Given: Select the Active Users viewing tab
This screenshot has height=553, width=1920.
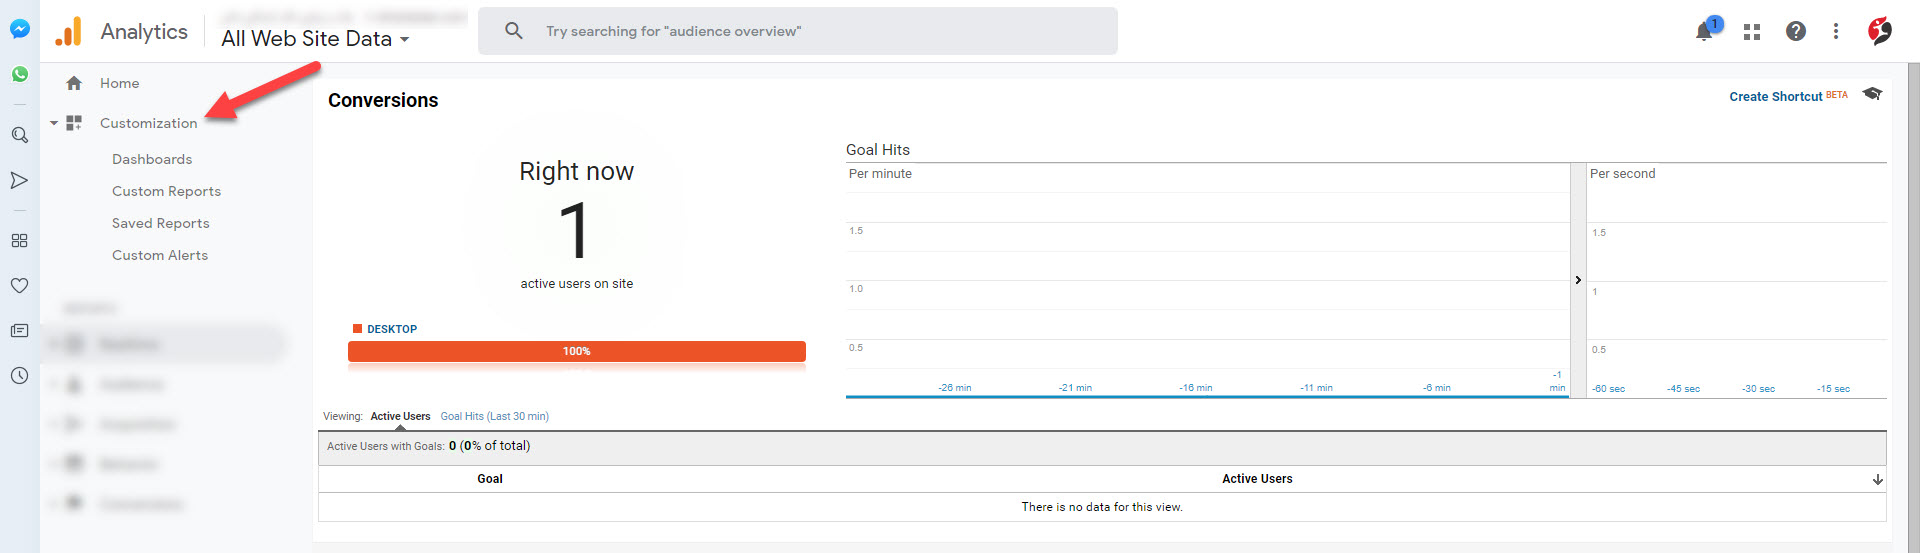Looking at the screenshot, I should pos(400,416).
